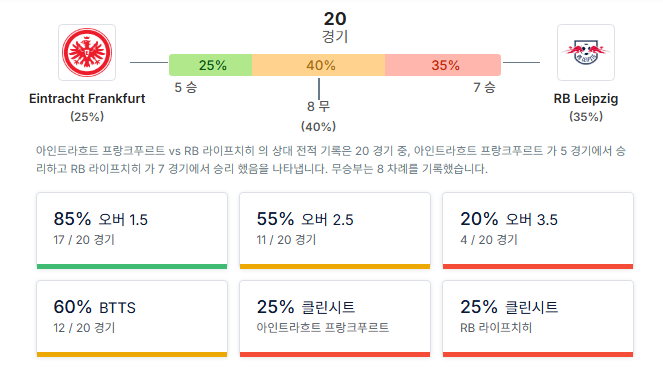Click the 85% 오버 1.5 stat card
The image size is (663, 367).
132,230
